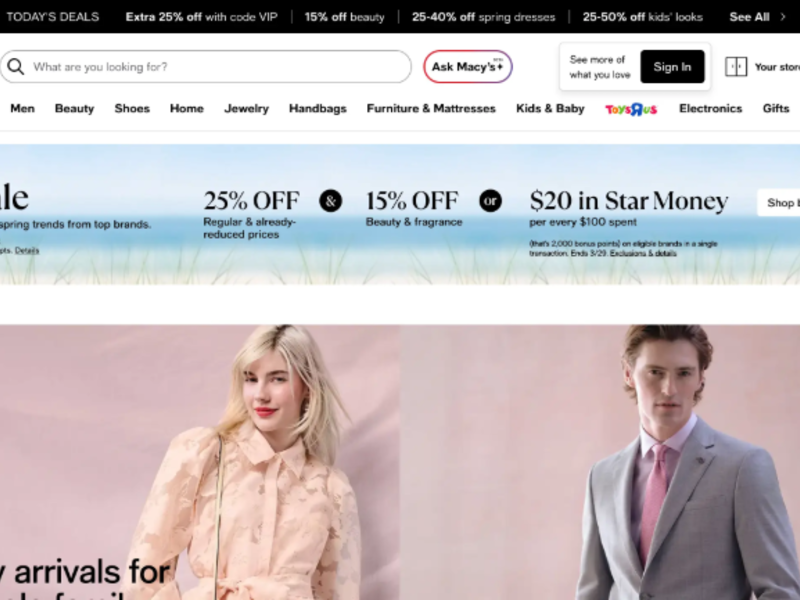Select Electronics in the navigation bar

710,108
